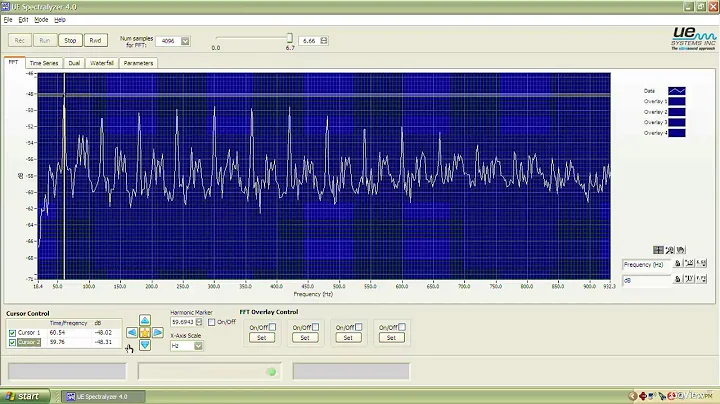Image resolution: width=720 pixels, height=404 pixels.
Task: Open the File menu
Action: click(8, 20)
